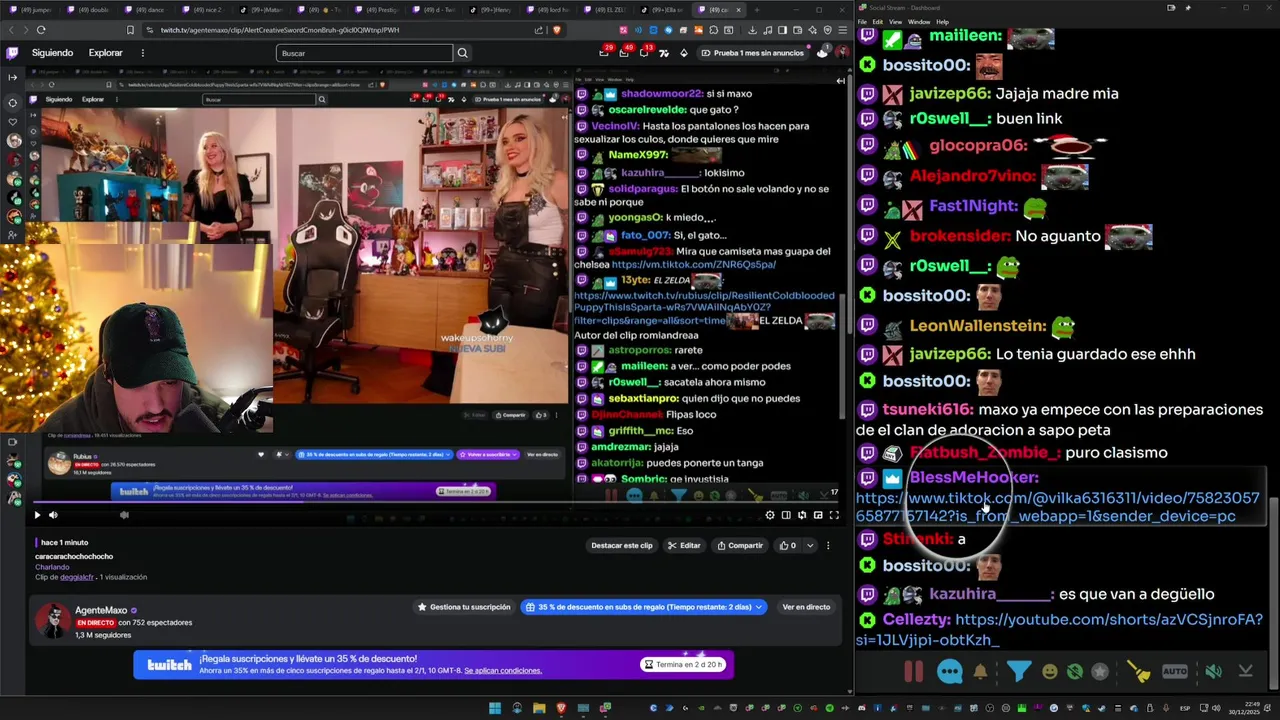Open the Charlando category link

point(52,567)
